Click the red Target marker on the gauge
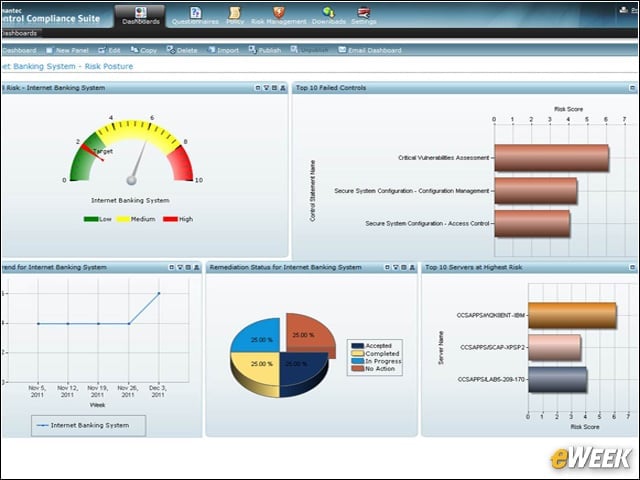 click(92, 152)
